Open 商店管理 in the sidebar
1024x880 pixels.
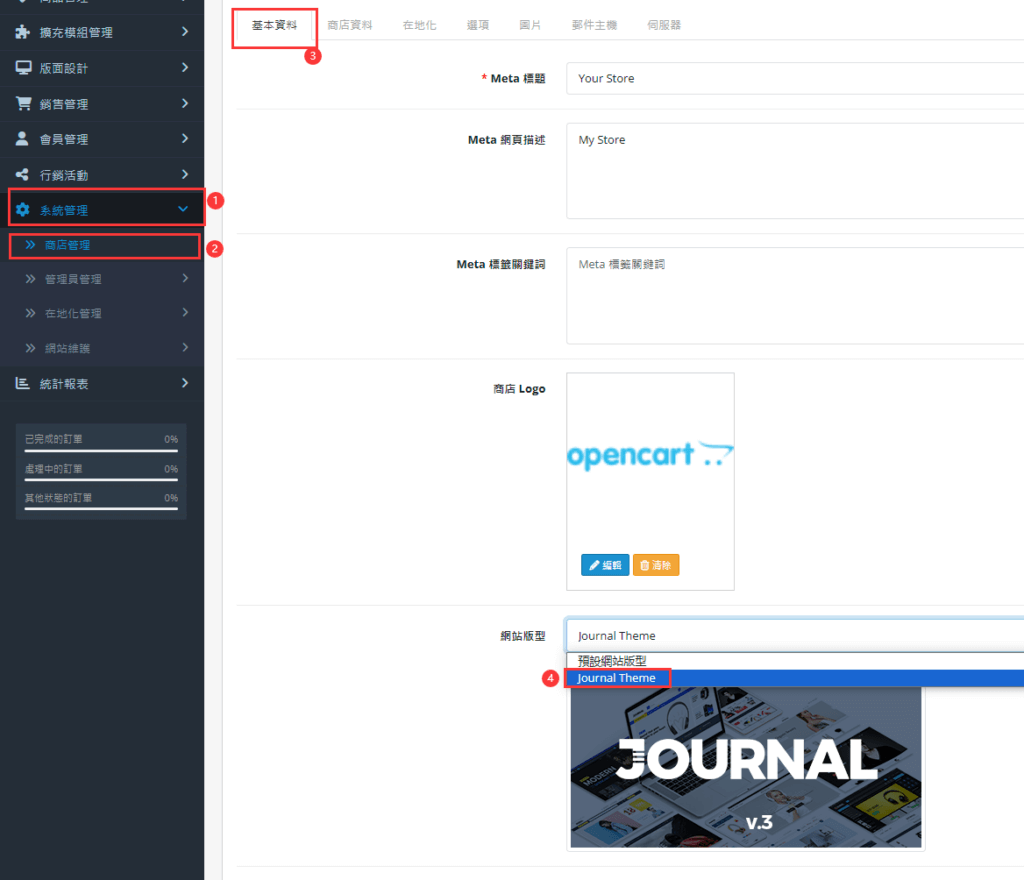coord(67,245)
